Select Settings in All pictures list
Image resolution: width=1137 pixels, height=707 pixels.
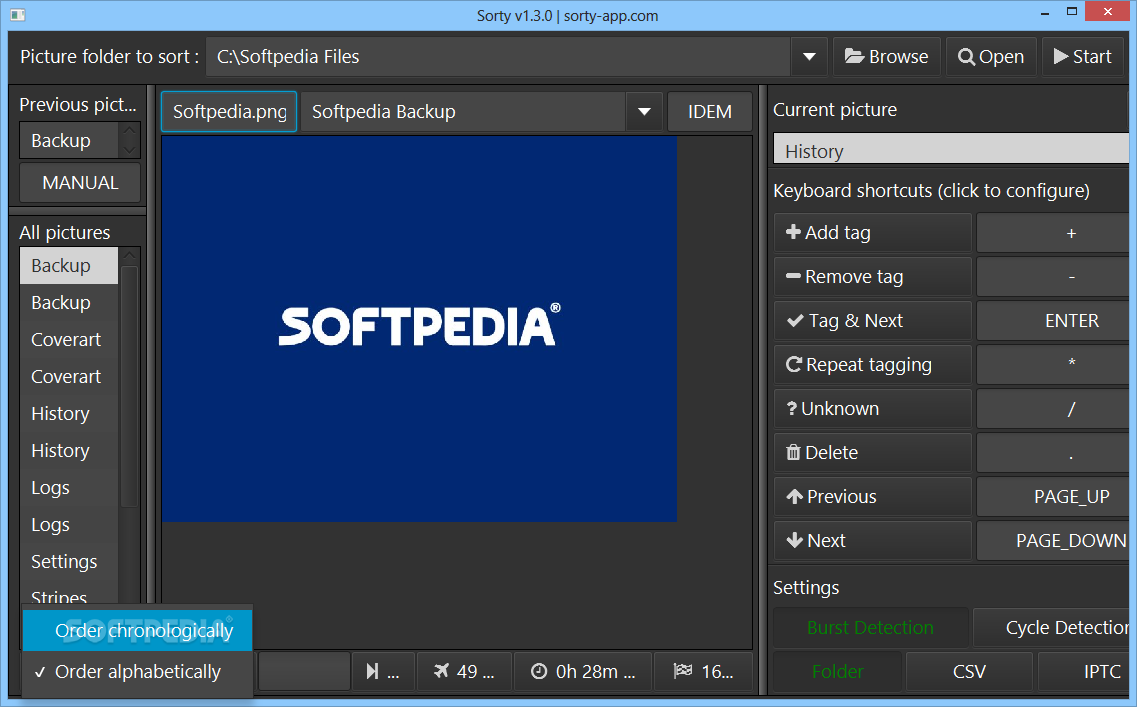pyautogui.click(x=69, y=561)
